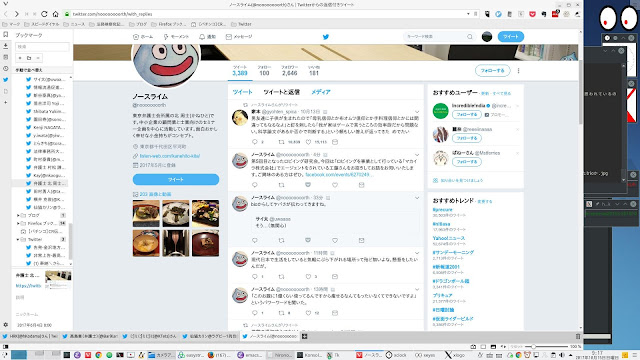Reload the current Twitter page
This screenshot has height=360, width=640.
pos(44,14)
